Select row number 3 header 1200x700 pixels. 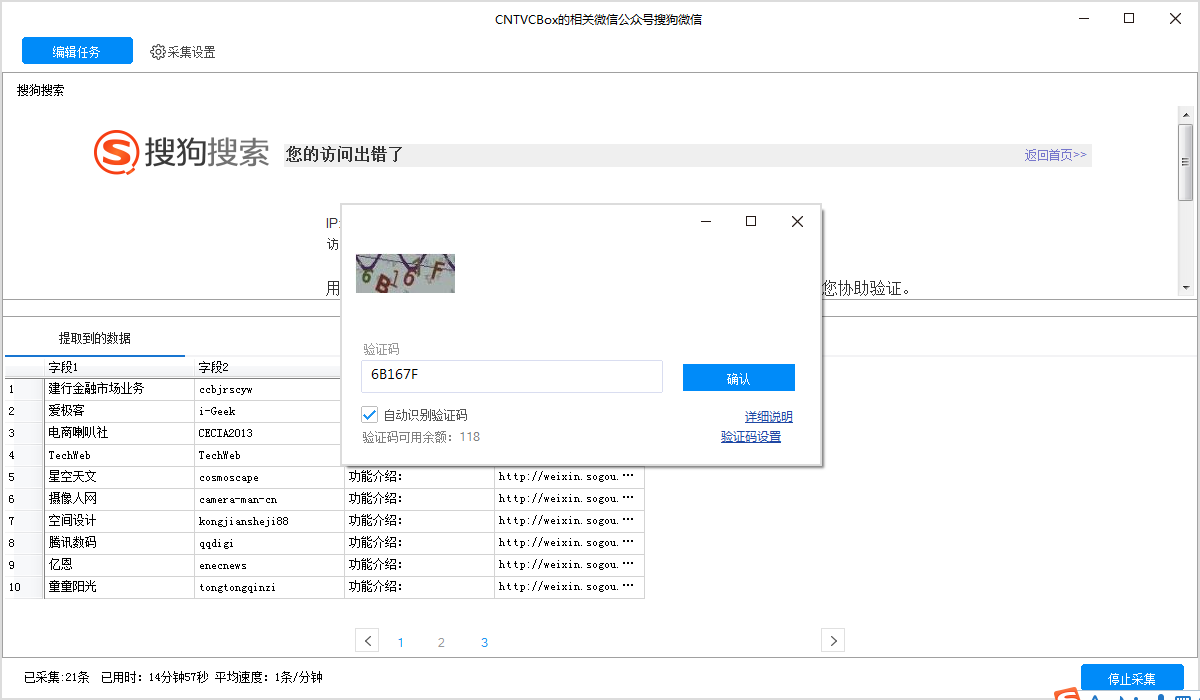click(x=24, y=432)
